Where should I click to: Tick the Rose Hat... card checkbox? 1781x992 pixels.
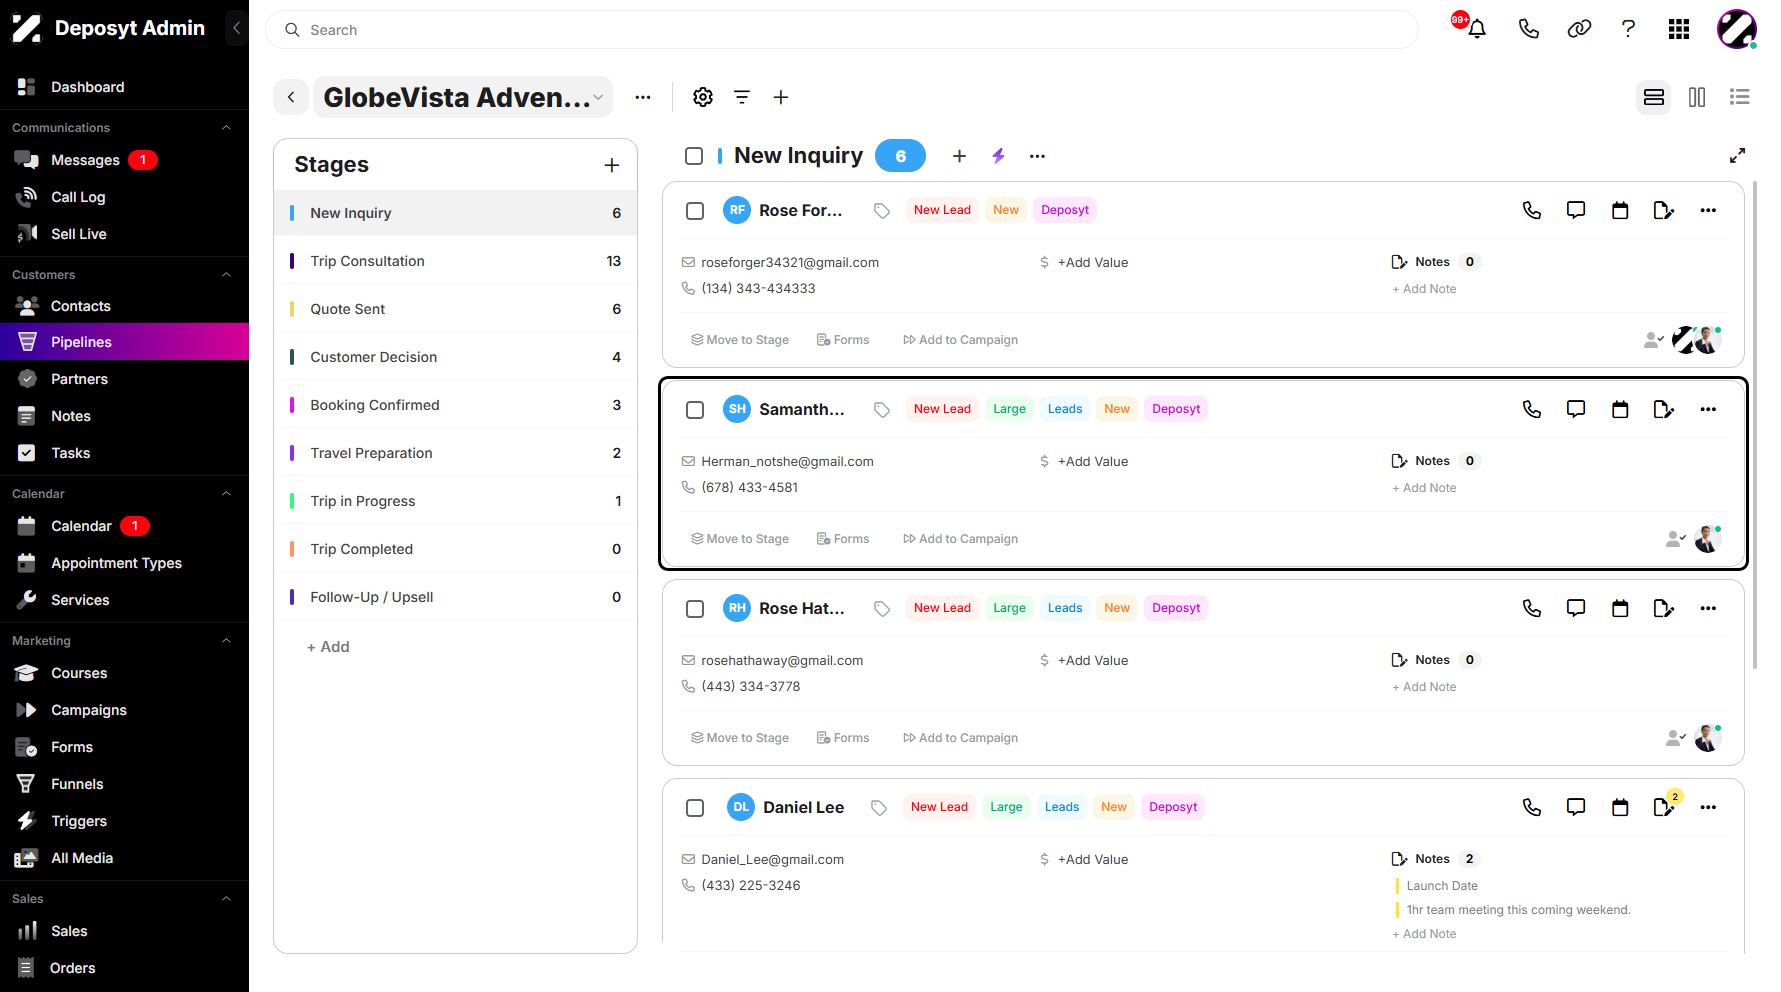[695, 608]
